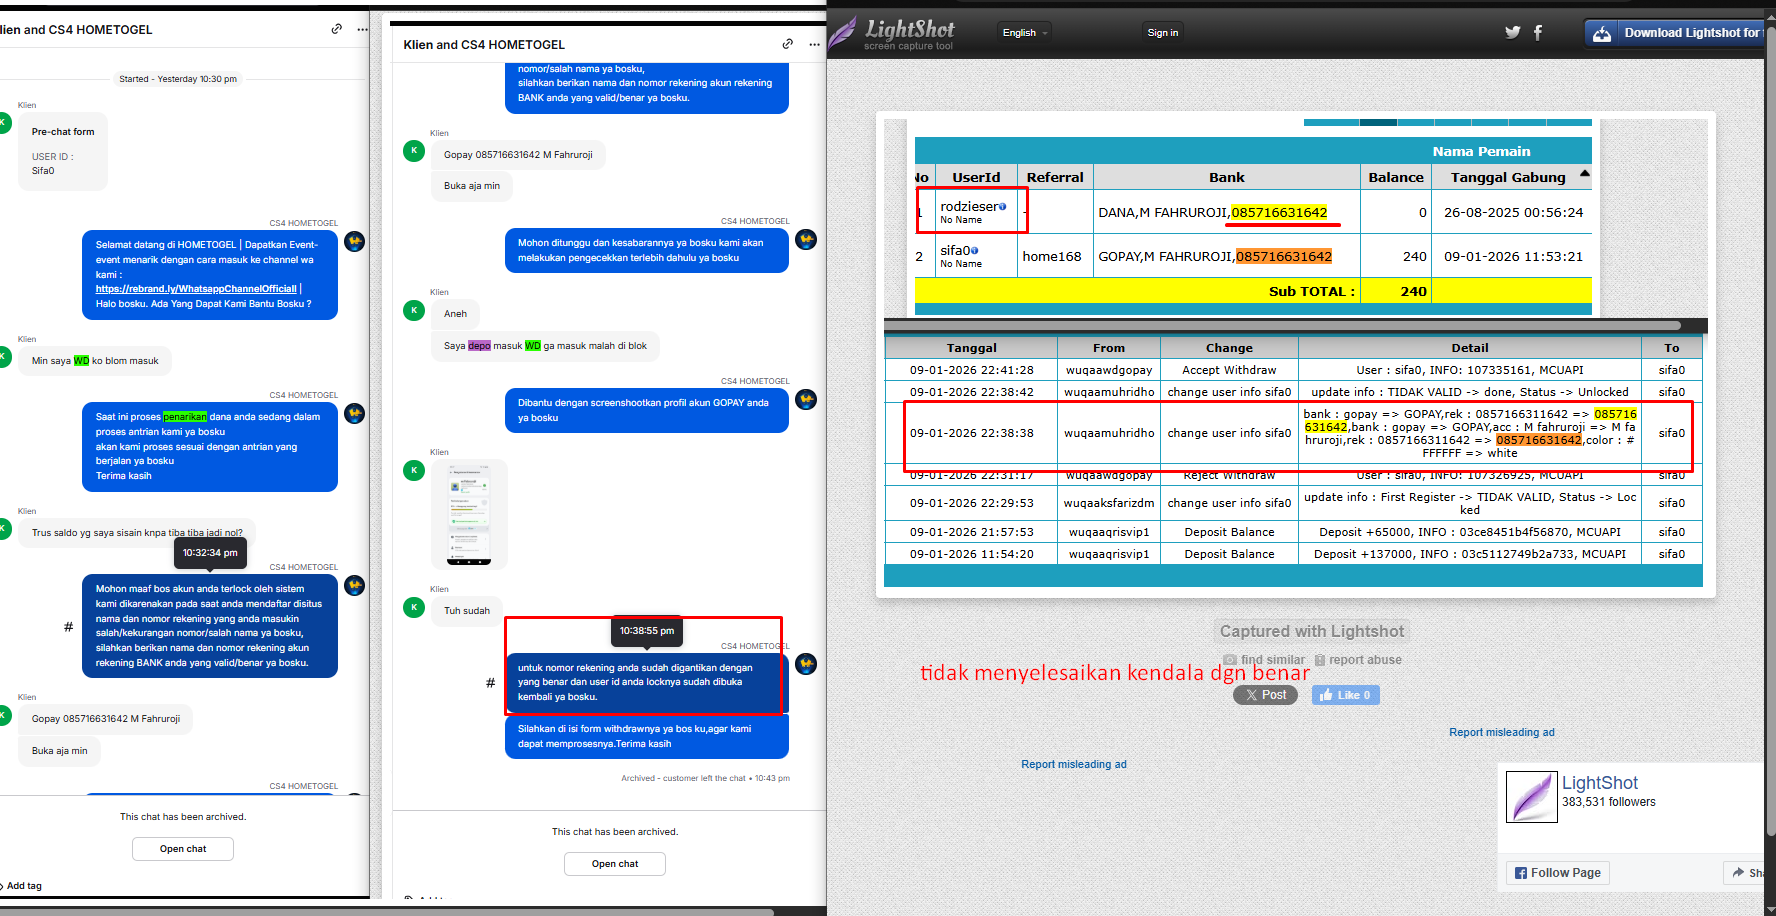Open chat in left archived panel
This screenshot has height=916, width=1776.
183,849
